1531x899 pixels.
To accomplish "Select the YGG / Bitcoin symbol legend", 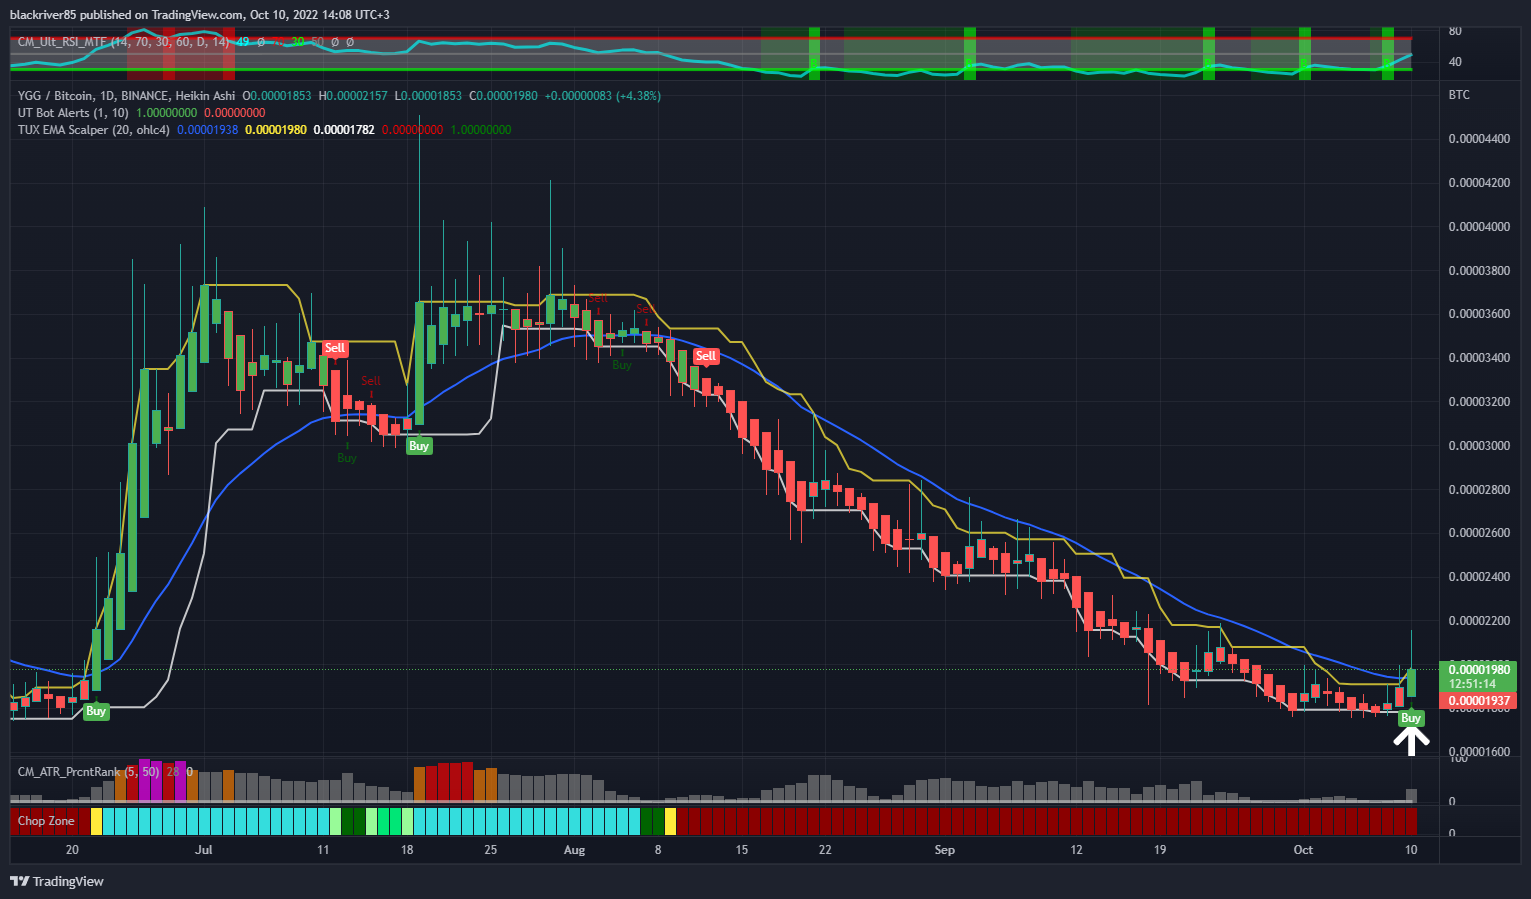I will coord(126,96).
